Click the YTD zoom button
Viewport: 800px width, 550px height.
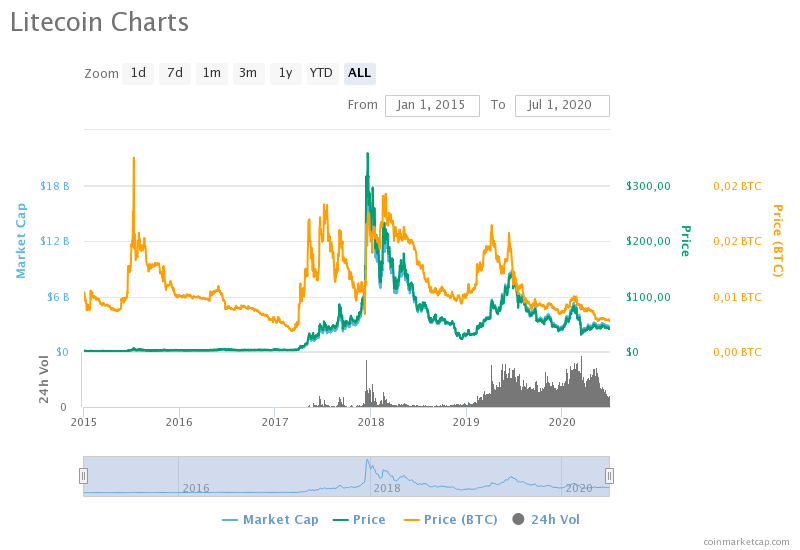322,73
